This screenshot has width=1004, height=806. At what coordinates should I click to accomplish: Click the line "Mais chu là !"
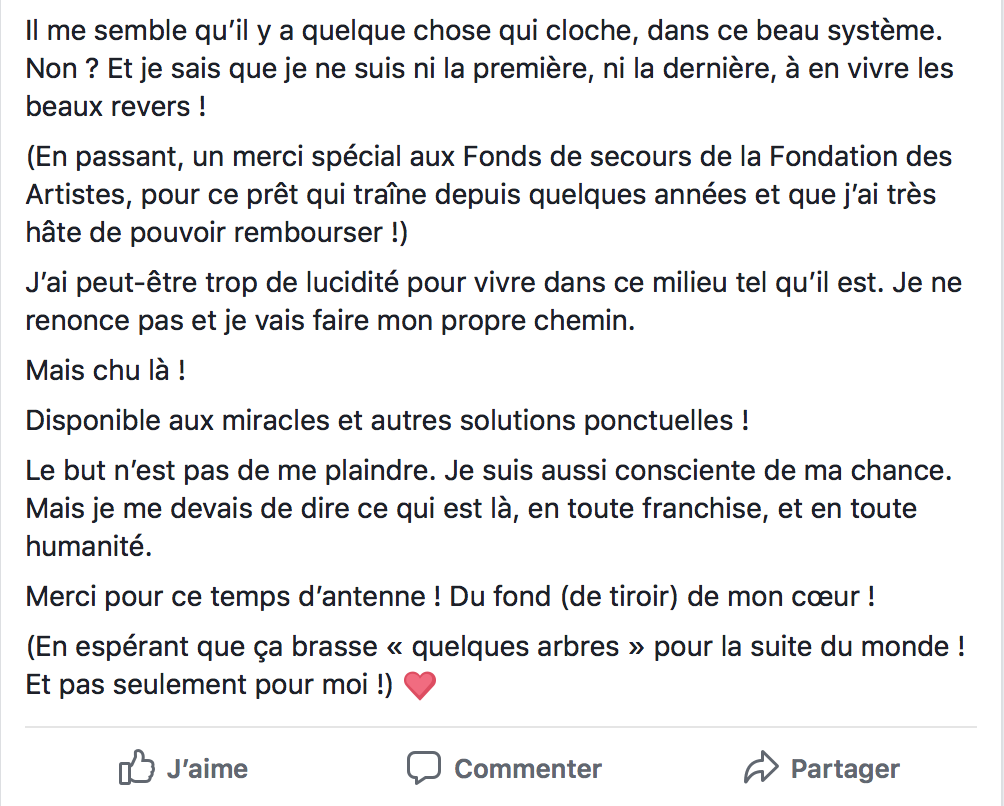coord(106,371)
